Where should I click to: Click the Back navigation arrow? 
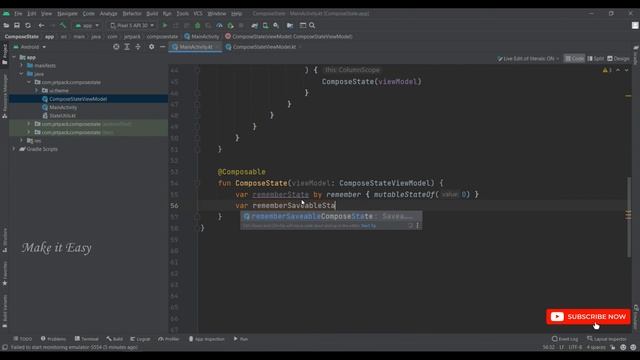(41, 25)
